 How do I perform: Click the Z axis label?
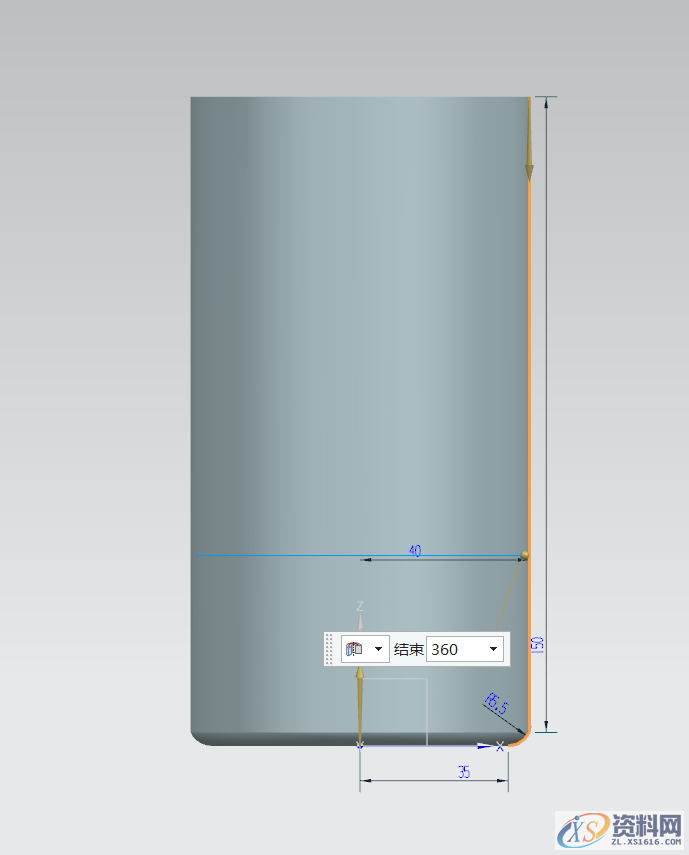click(x=360, y=607)
